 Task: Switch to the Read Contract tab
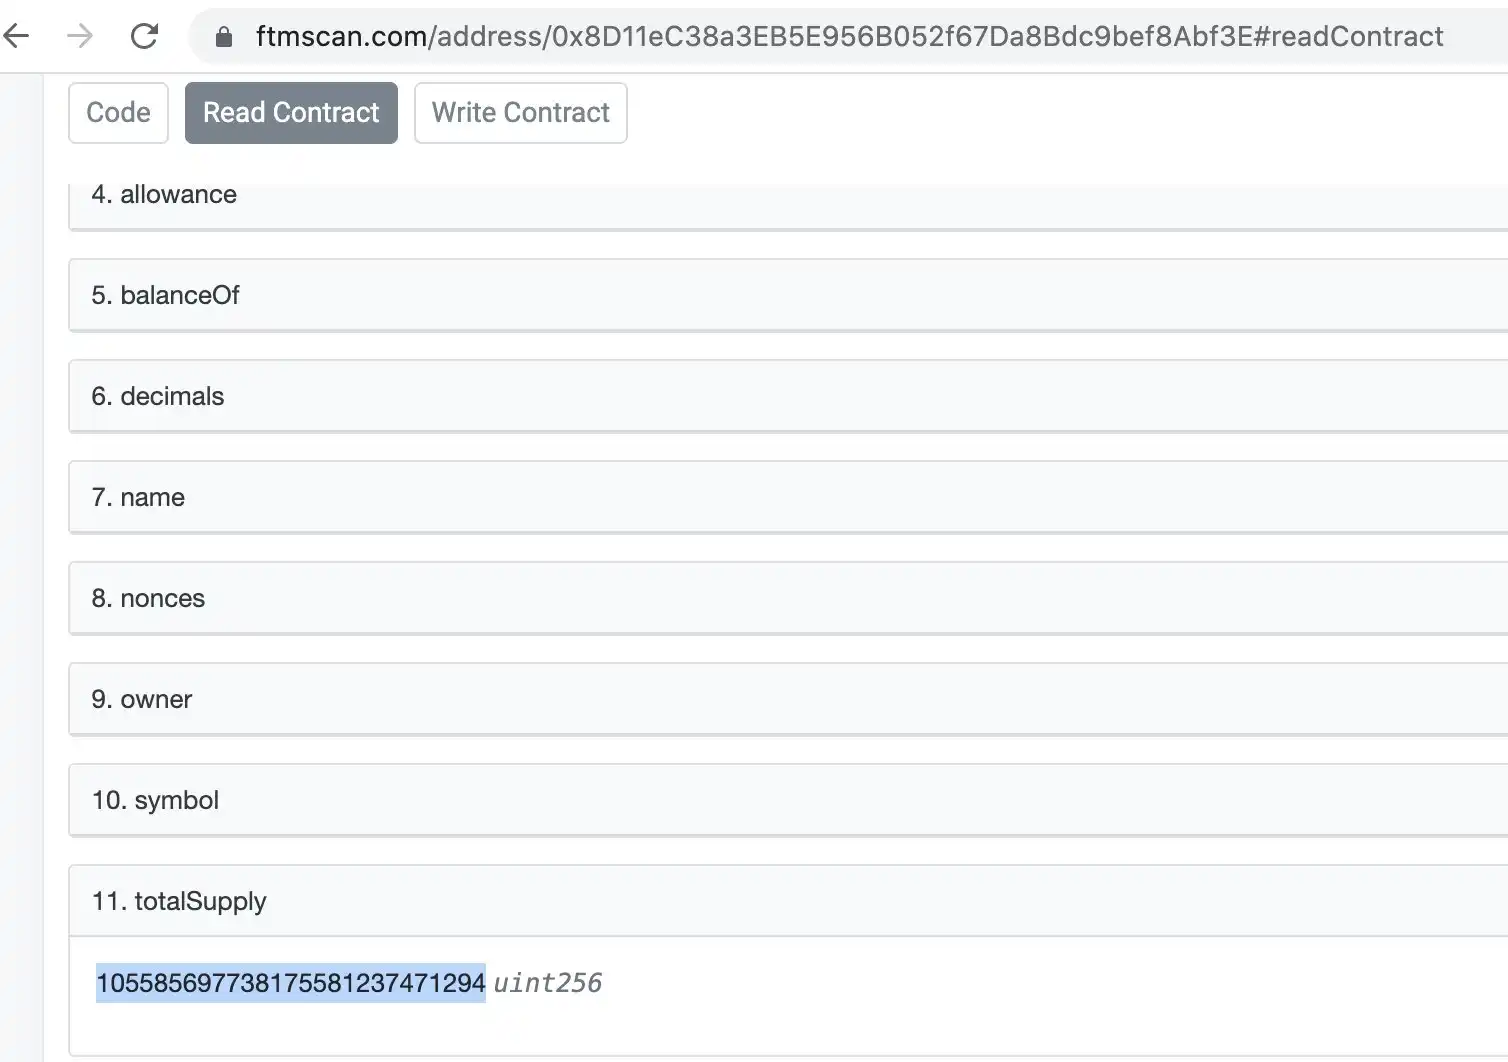coord(291,113)
